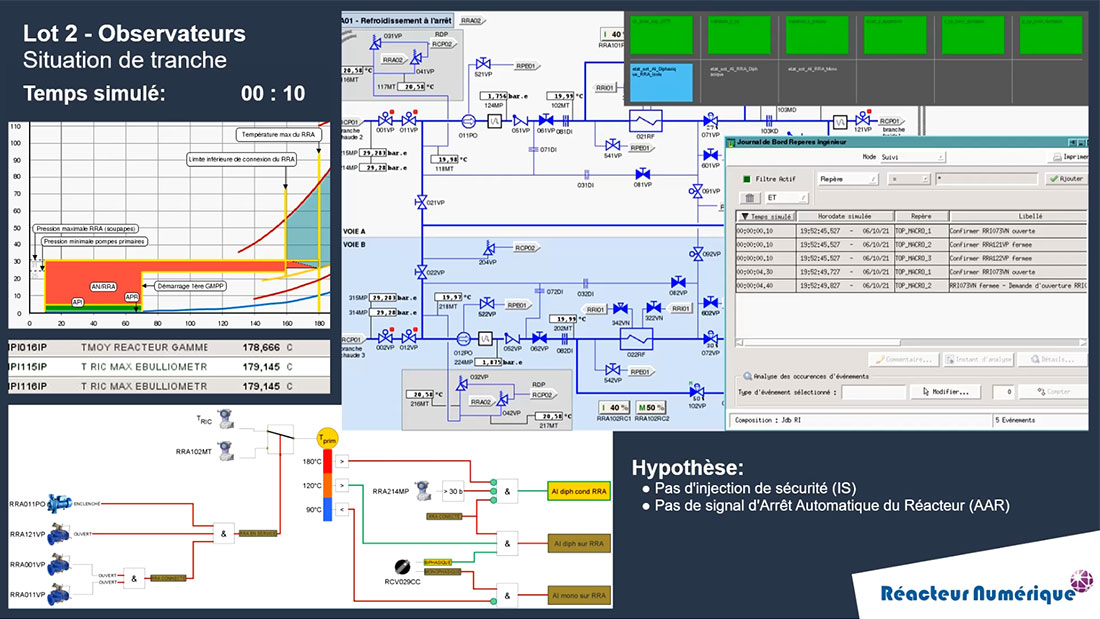Jump to RRA02 synoptic link at top

pos(472,20)
